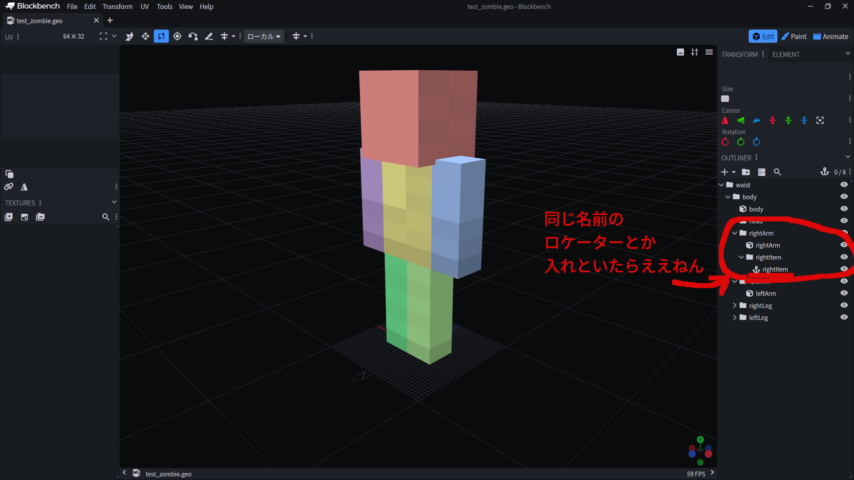The width and height of the screenshot is (854, 480).
Task: Collapse the waist group
Action: tap(722, 185)
